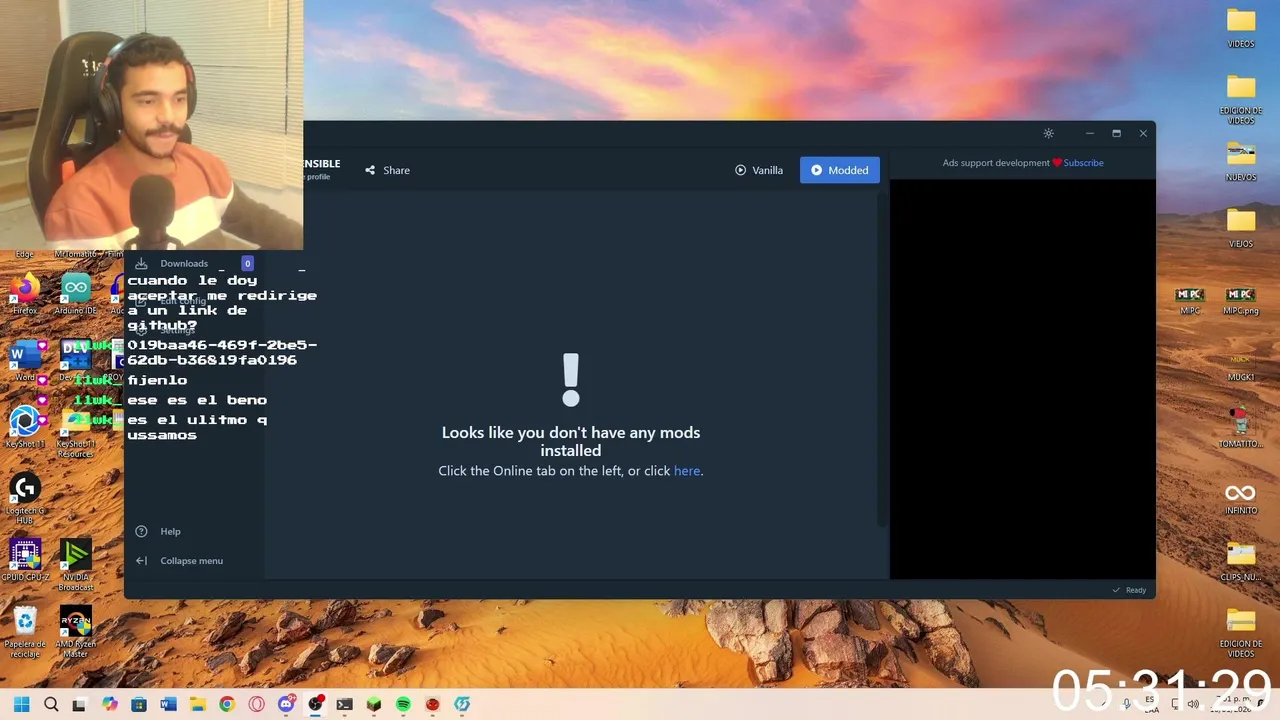The image size is (1280, 720).
Task: Open Microsoft Store from the taskbar
Action: tap(139, 704)
